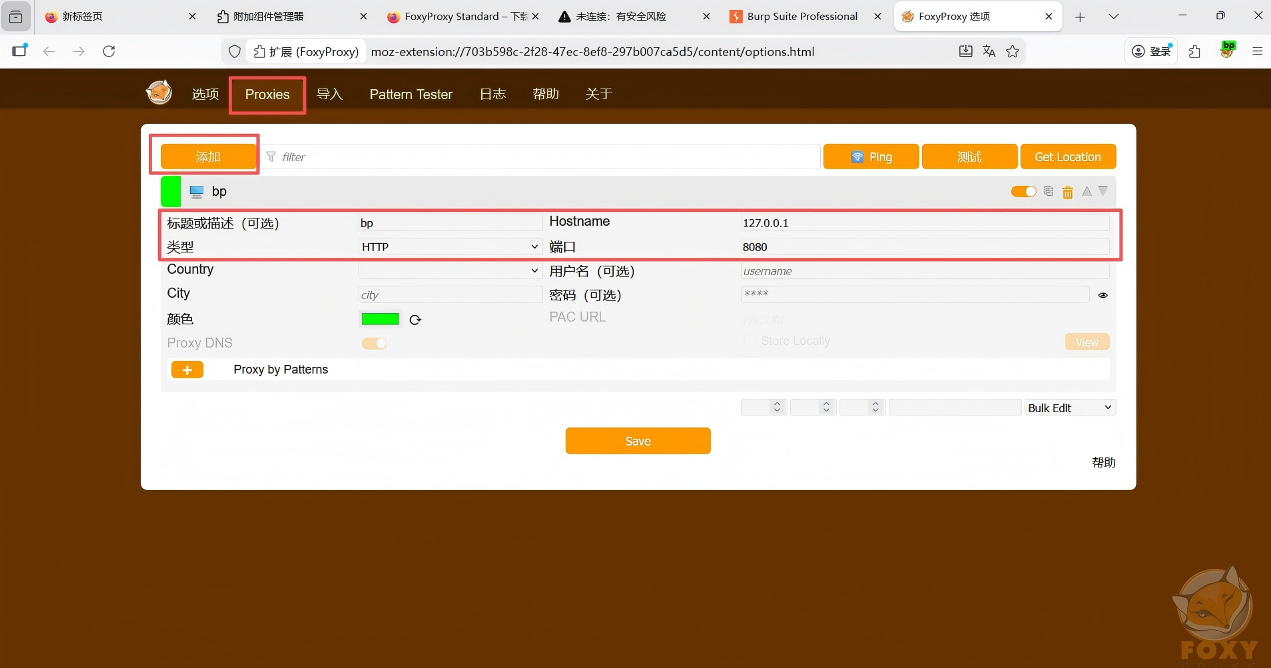
Task: Click the username input field
Action: point(925,271)
